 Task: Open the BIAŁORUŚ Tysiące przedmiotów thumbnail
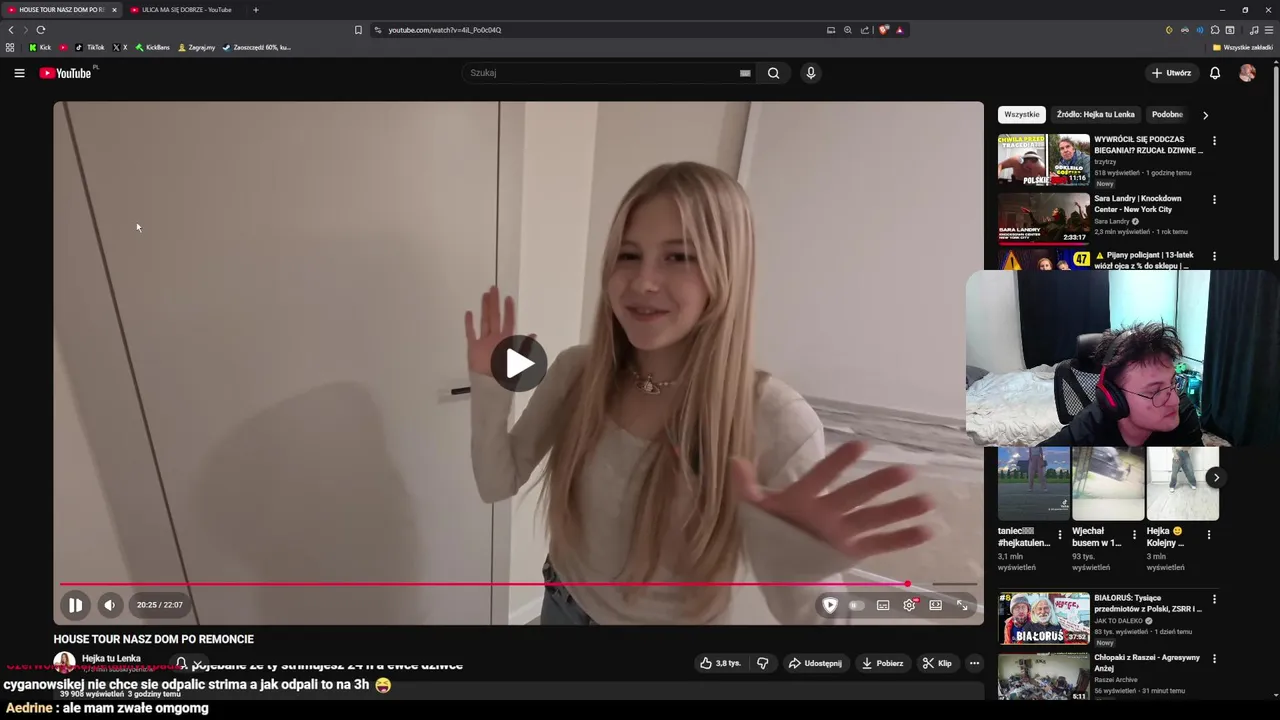(1043, 618)
